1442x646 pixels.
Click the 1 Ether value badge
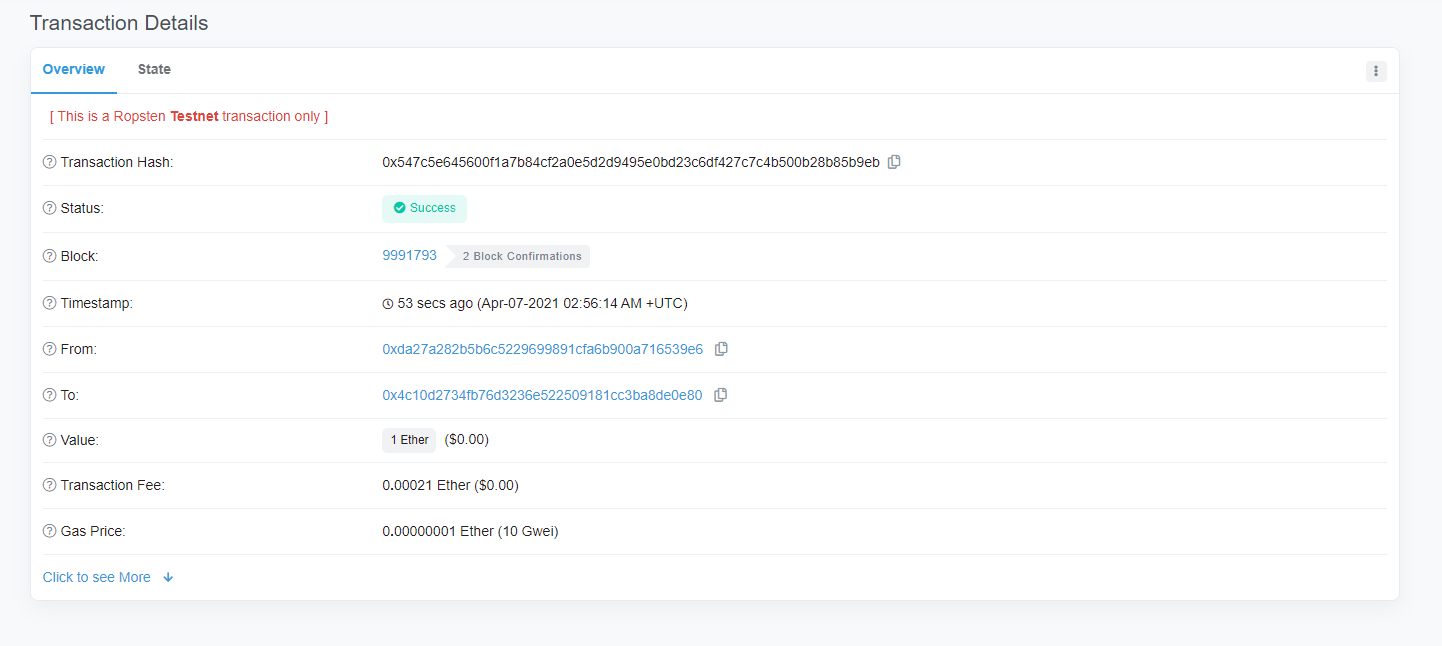pyautogui.click(x=408, y=440)
